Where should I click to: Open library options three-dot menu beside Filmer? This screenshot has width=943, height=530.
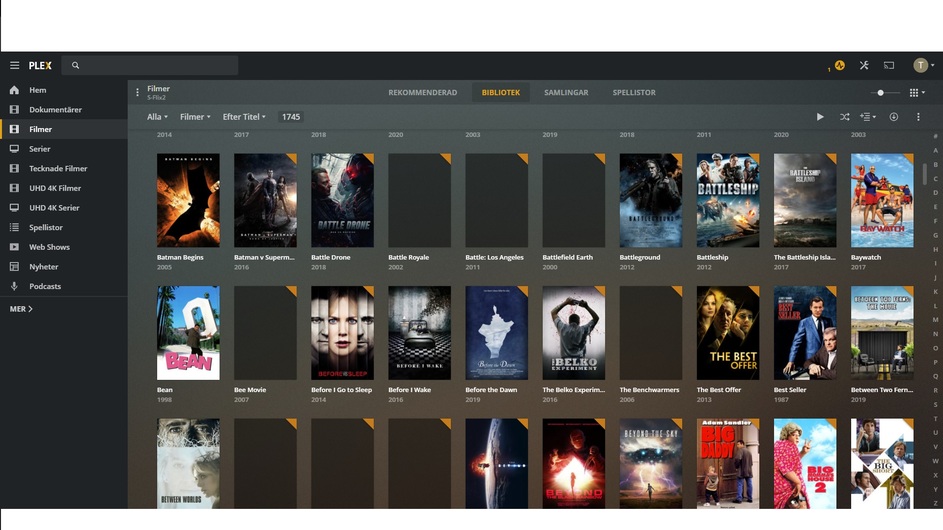(x=137, y=93)
